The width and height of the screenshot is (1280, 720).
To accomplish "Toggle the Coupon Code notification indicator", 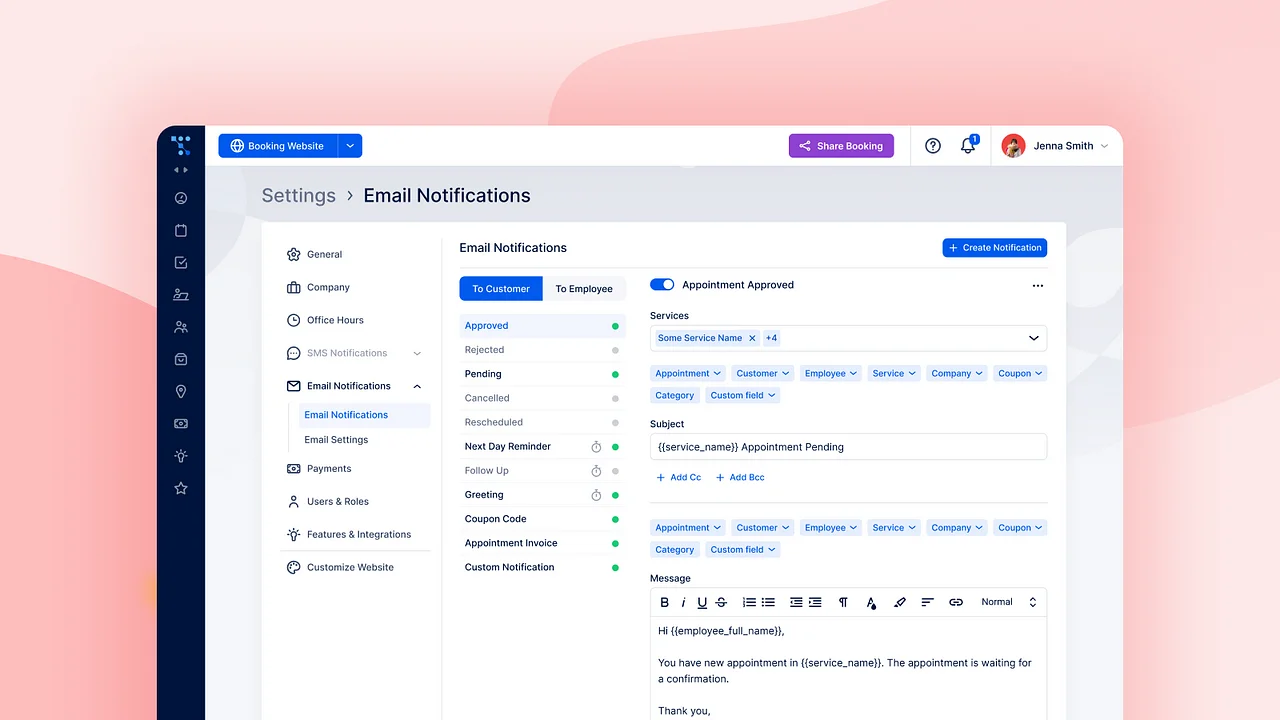I will point(615,518).
